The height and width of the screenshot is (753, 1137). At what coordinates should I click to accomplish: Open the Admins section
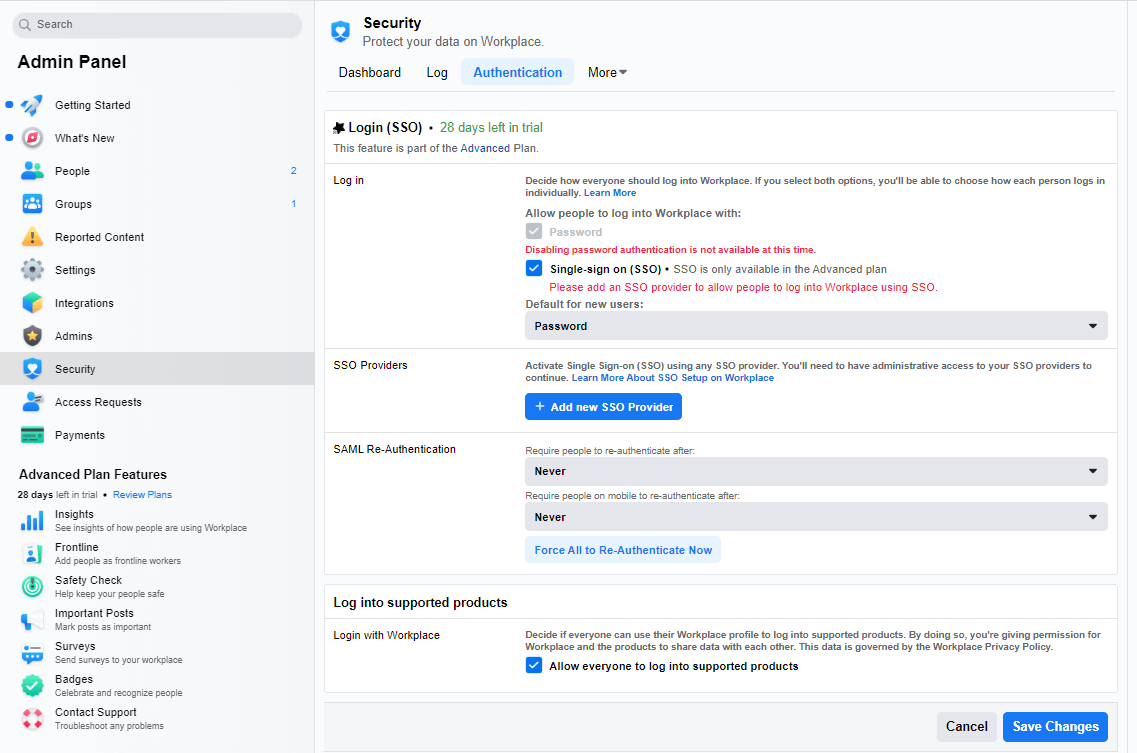click(x=157, y=336)
